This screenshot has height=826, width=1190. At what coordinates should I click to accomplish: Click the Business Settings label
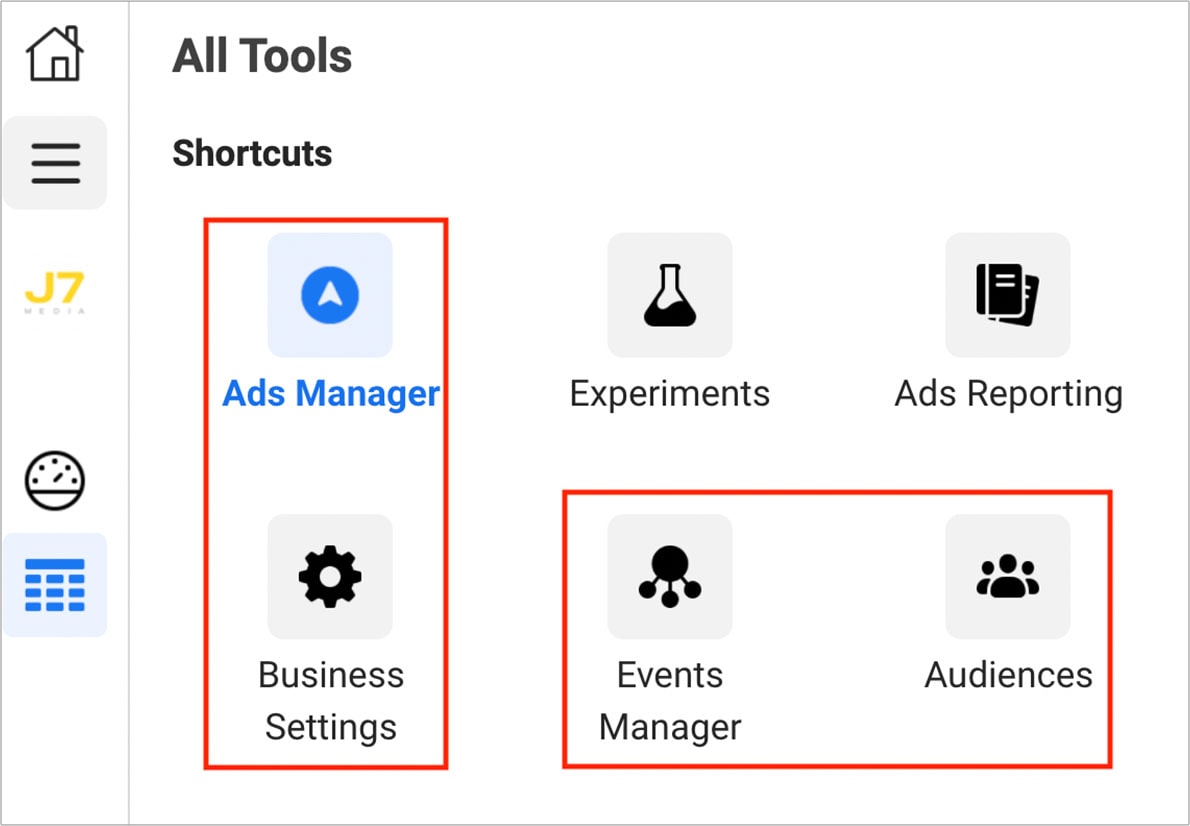coord(330,700)
